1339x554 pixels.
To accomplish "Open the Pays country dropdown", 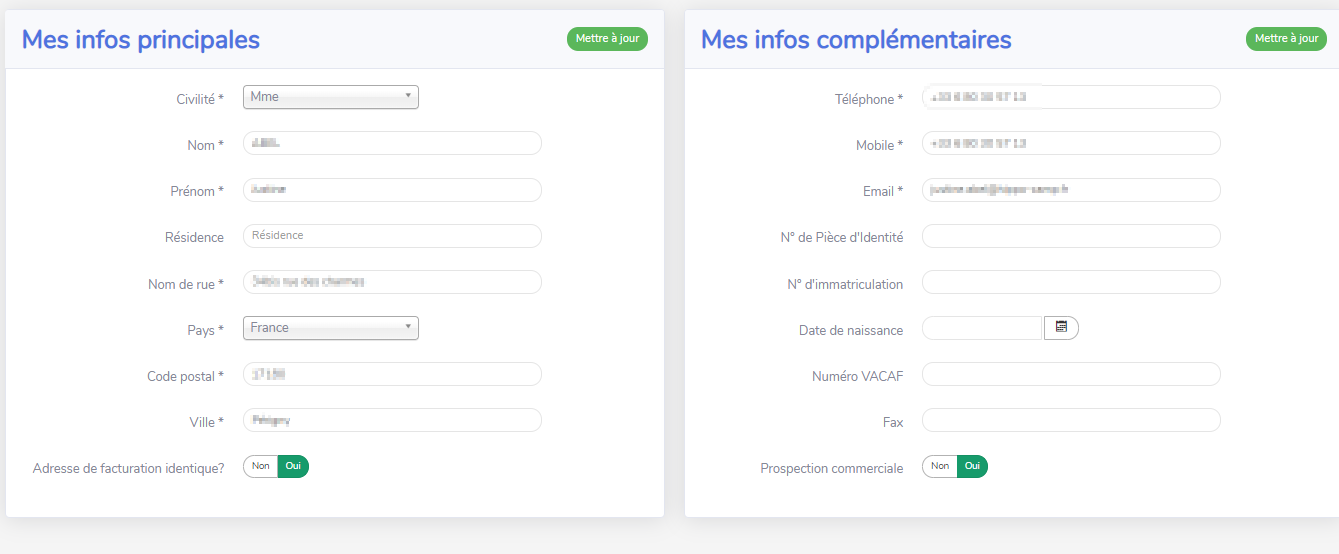I will point(330,328).
